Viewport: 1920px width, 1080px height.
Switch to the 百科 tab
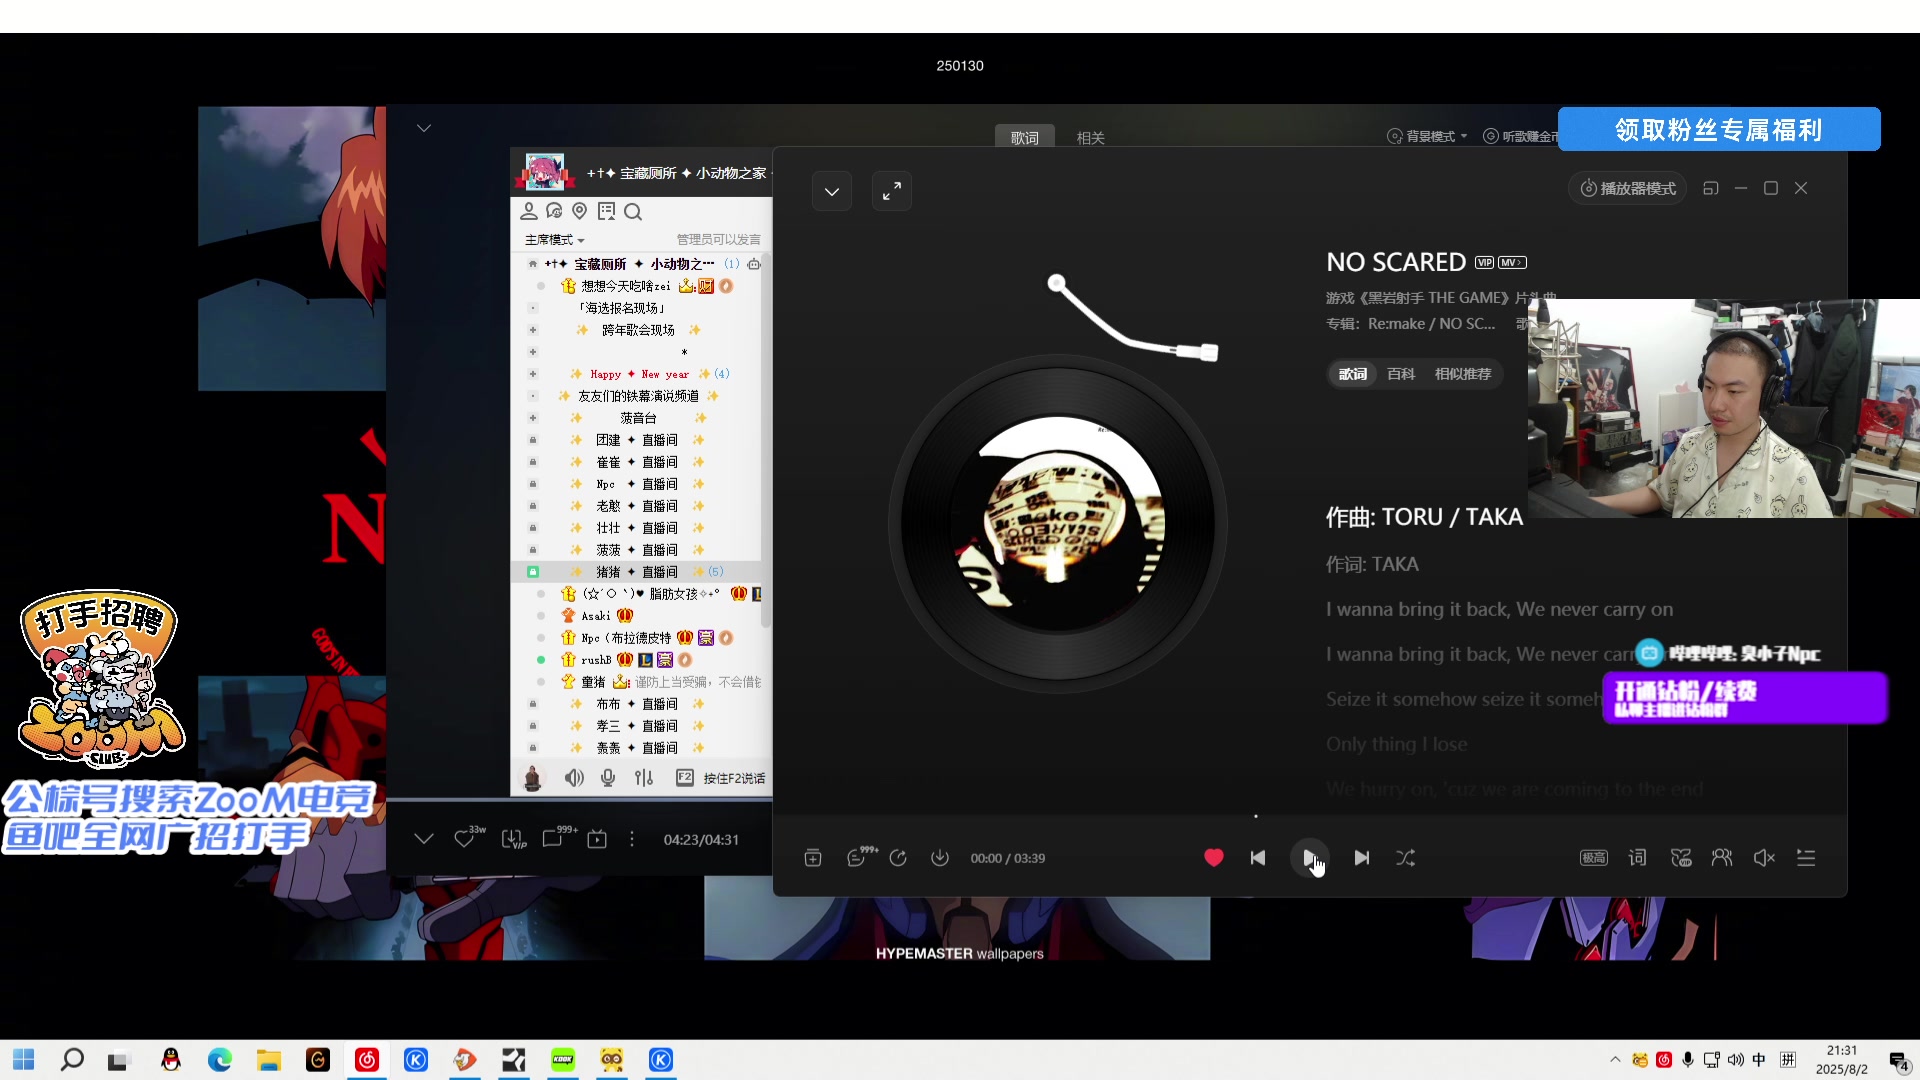pos(1401,374)
